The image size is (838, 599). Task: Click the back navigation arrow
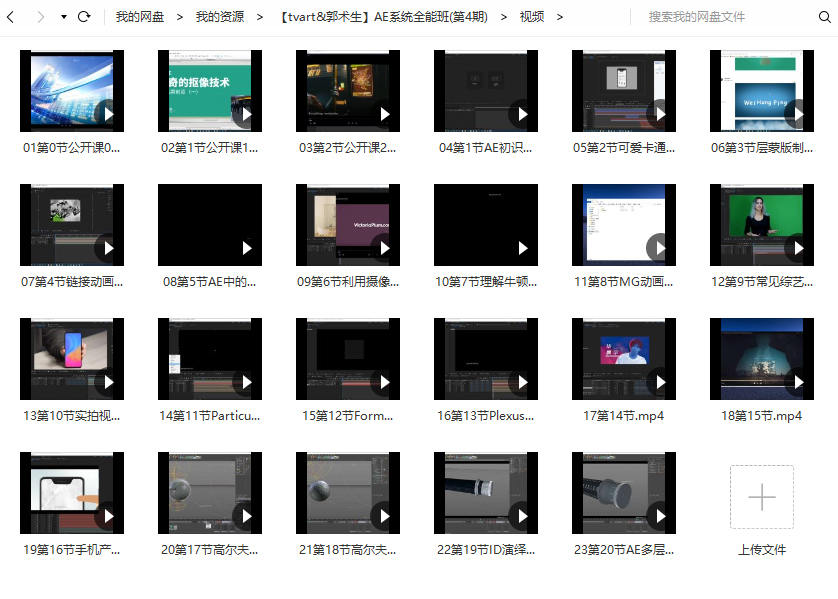coord(12,17)
